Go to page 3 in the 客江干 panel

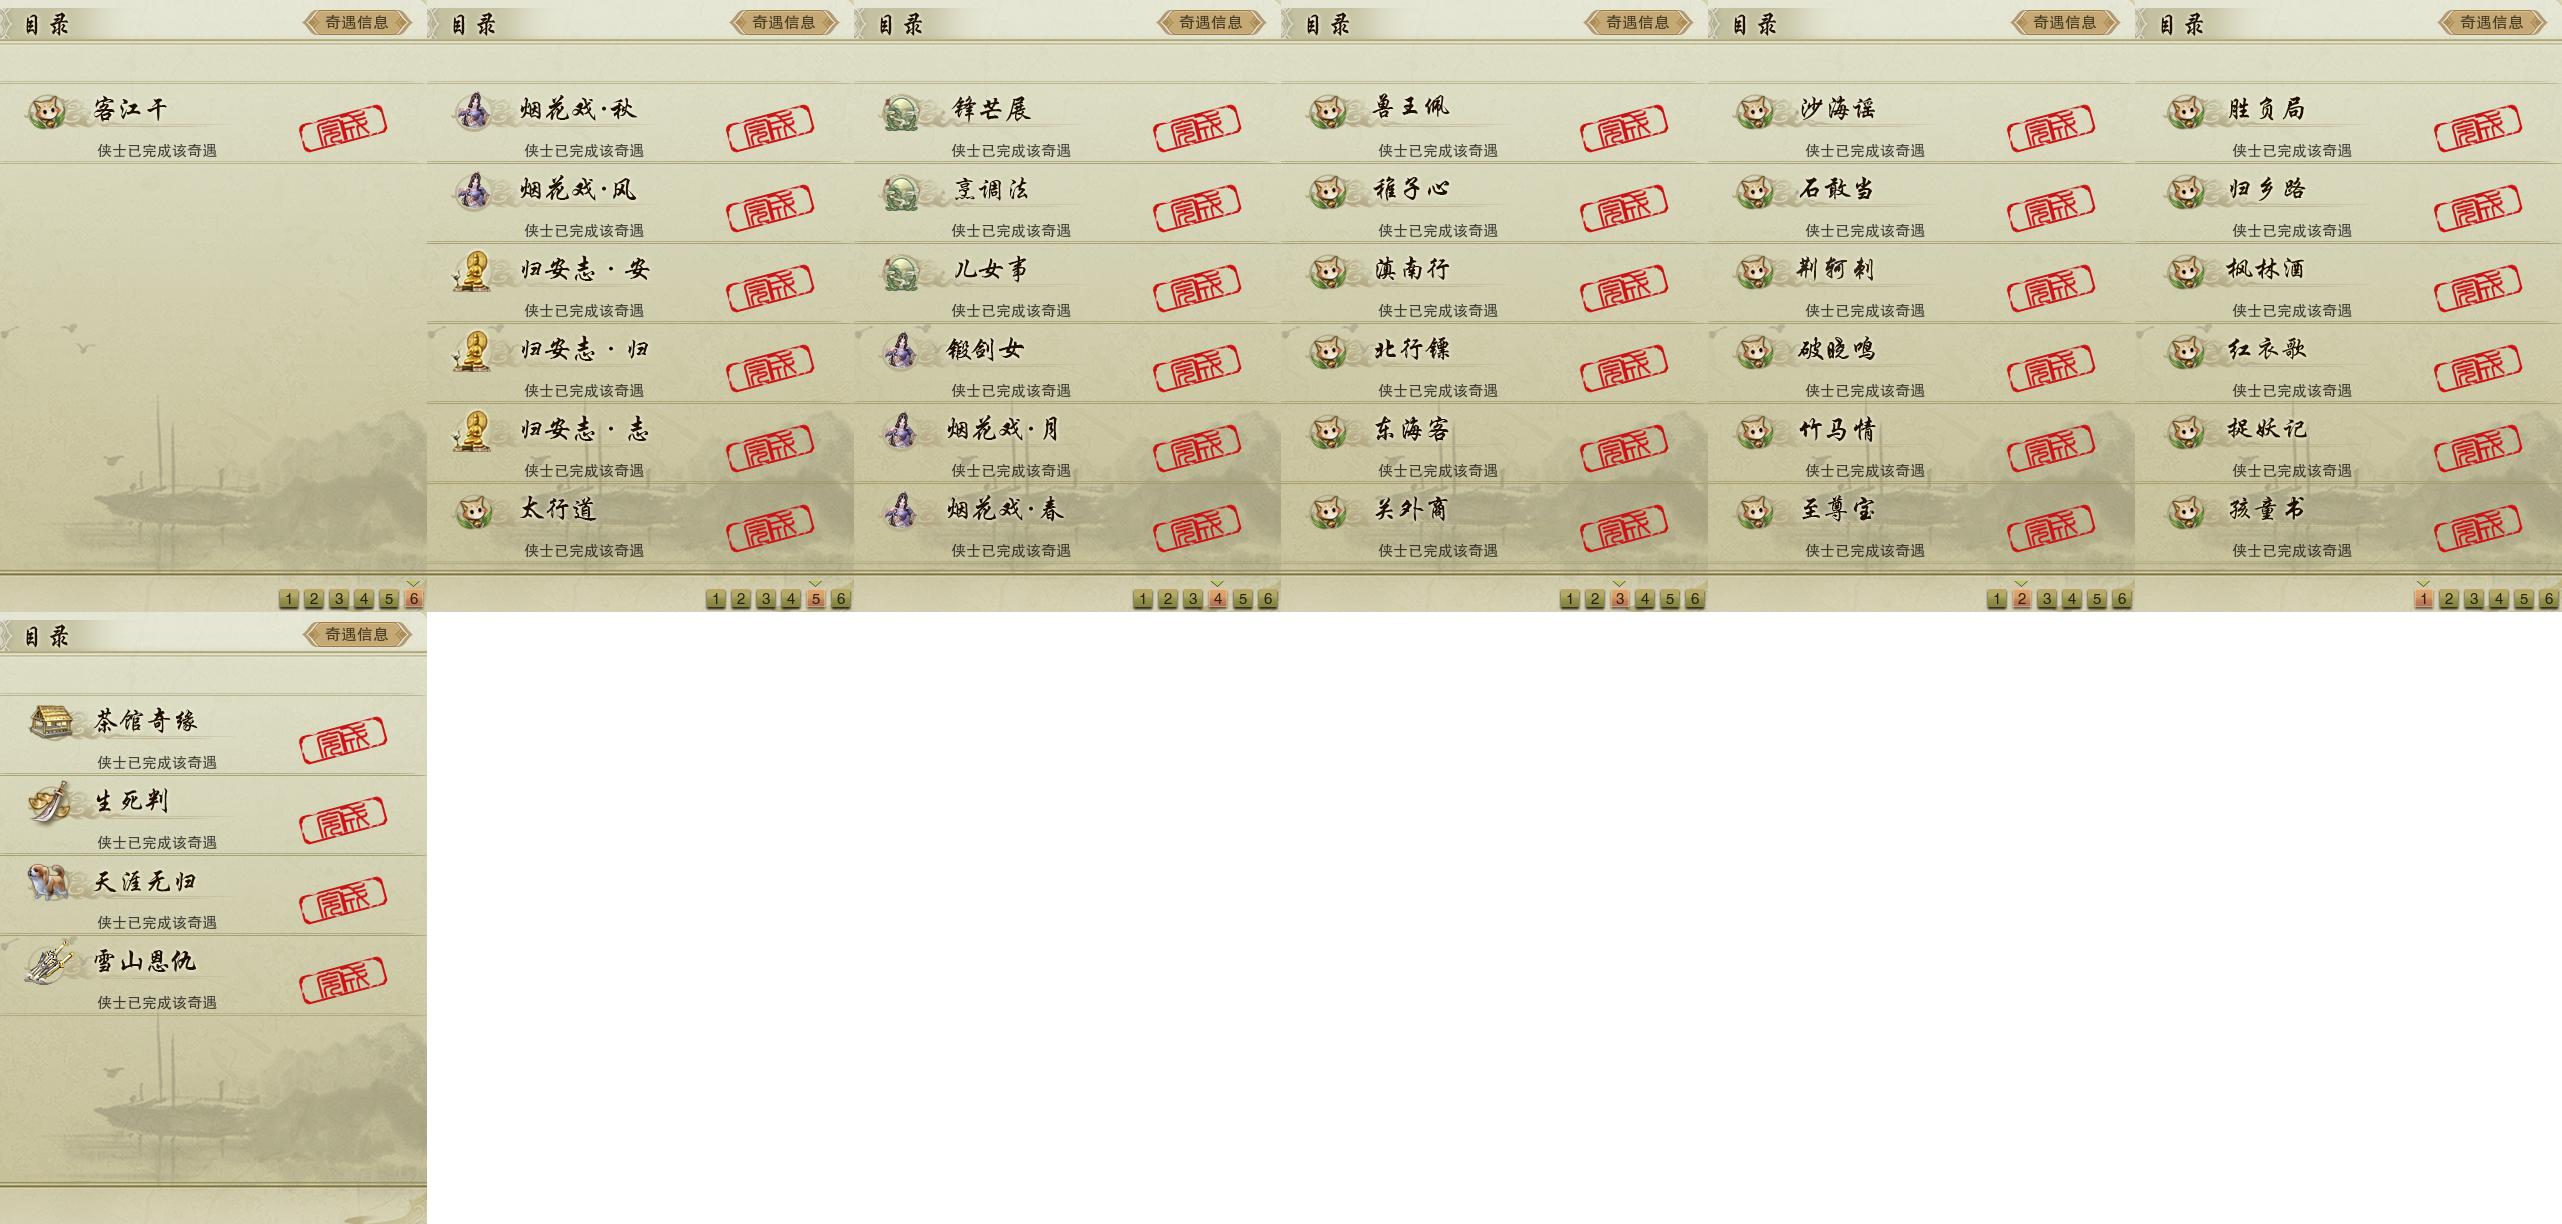coord(339,599)
